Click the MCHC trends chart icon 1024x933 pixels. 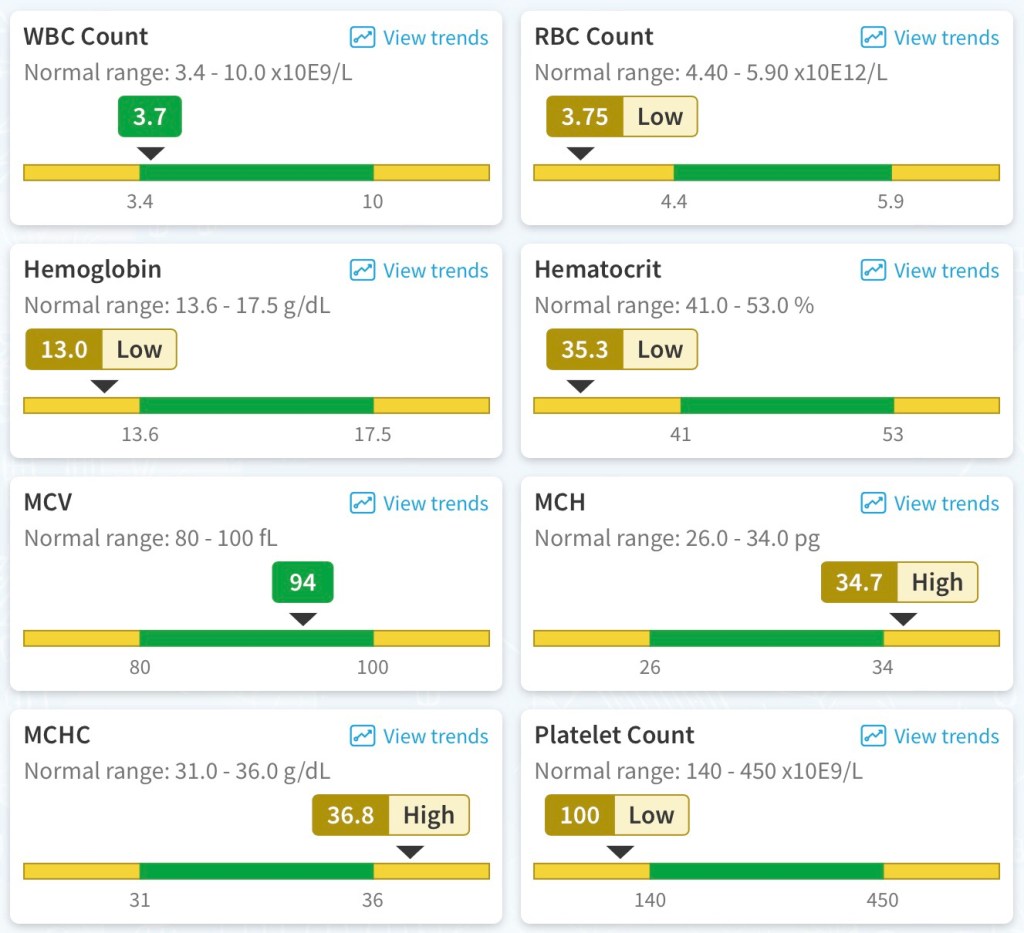[x=362, y=737]
